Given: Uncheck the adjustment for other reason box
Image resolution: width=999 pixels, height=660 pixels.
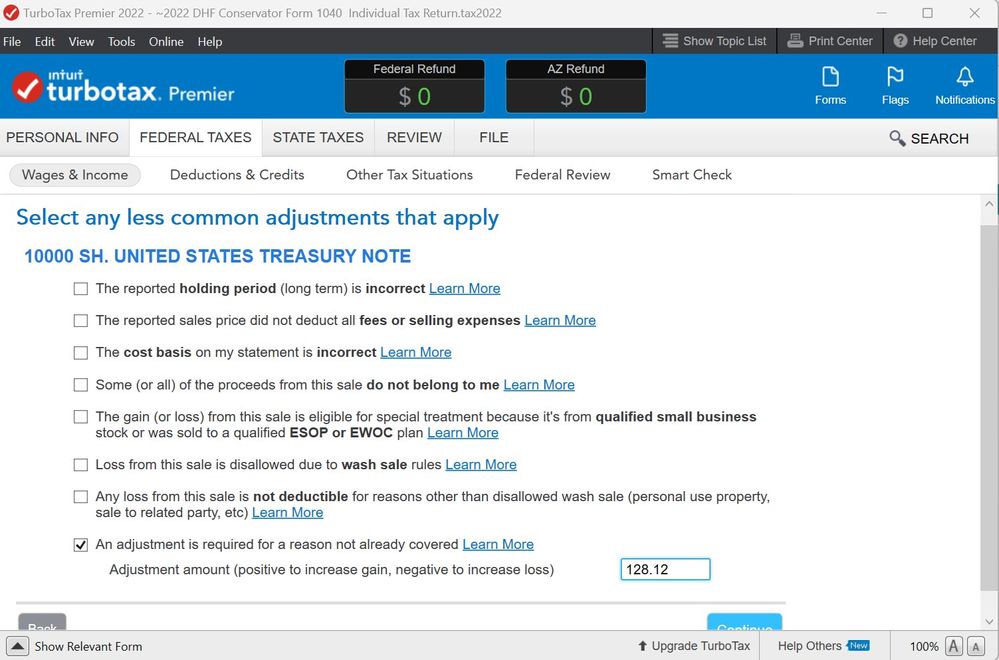Looking at the screenshot, I should coord(81,545).
